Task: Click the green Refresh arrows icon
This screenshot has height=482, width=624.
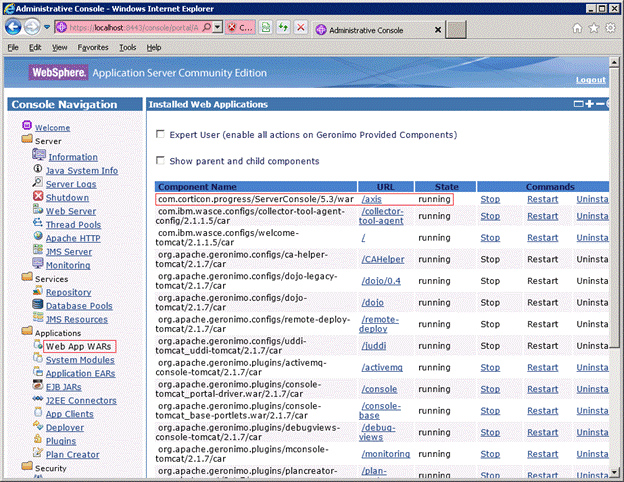Action: 283,27
